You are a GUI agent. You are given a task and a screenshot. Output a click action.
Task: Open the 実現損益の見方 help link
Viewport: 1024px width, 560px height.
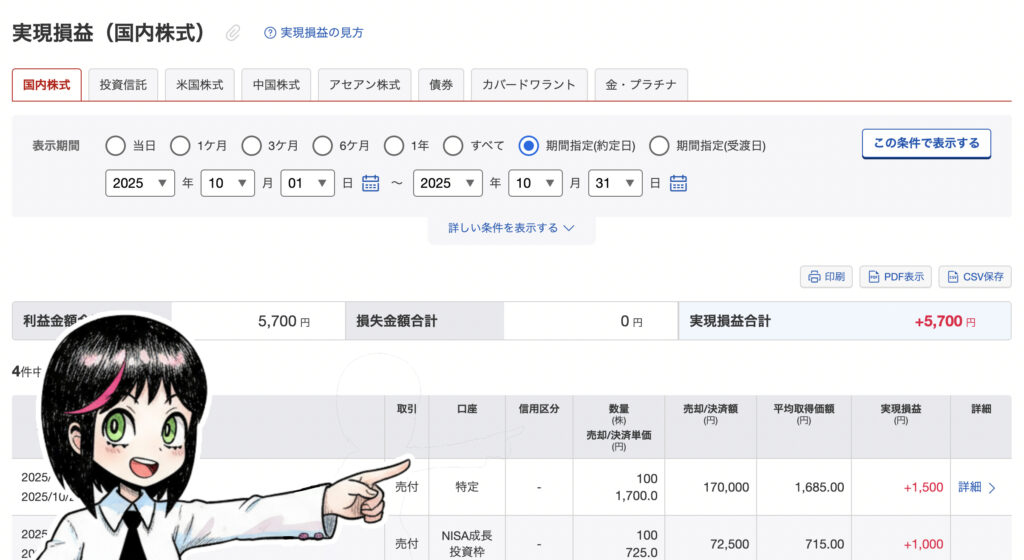(x=314, y=33)
